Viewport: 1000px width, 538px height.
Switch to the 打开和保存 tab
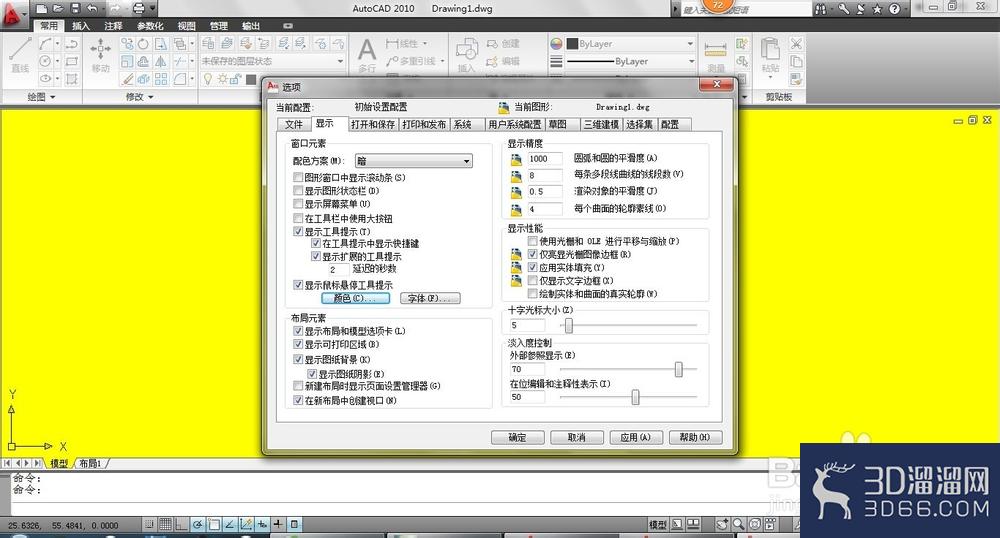click(373, 125)
